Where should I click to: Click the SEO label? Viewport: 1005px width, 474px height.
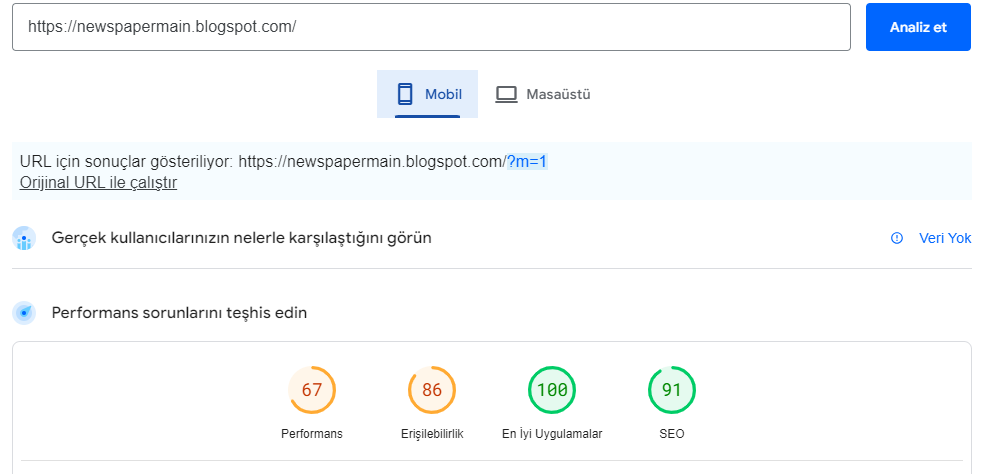(x=672, y=434)
